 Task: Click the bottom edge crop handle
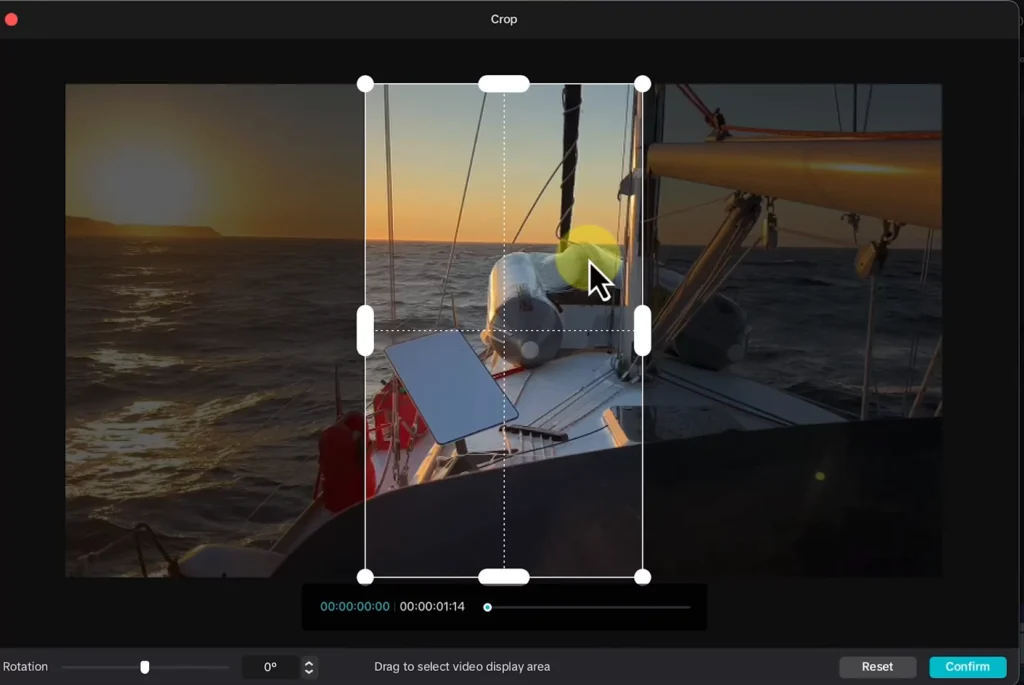click(504, 577)
